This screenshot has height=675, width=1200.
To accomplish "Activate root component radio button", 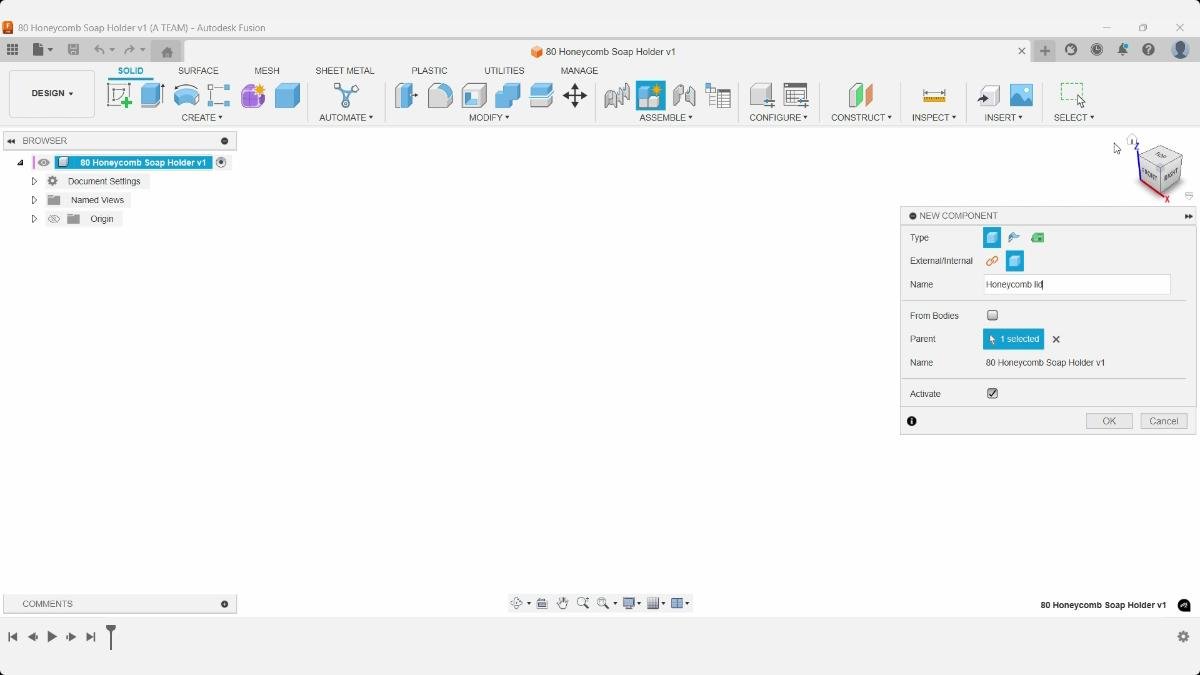I will pos(221,162).
